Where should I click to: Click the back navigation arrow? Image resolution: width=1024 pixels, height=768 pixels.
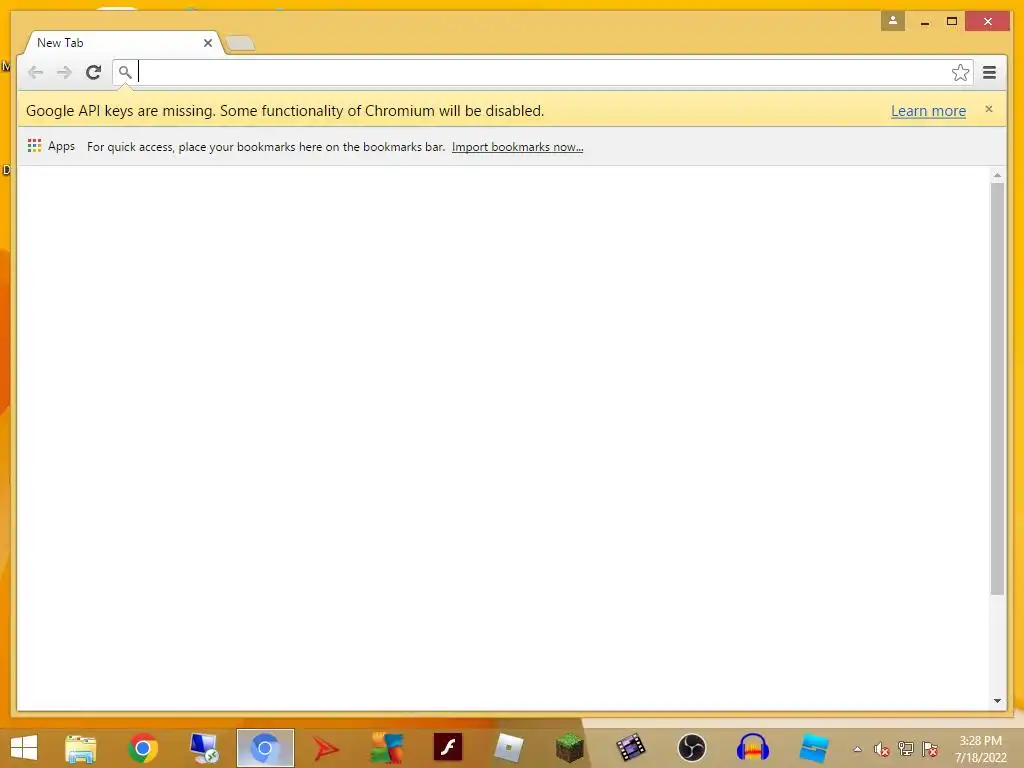click(36, 72)
